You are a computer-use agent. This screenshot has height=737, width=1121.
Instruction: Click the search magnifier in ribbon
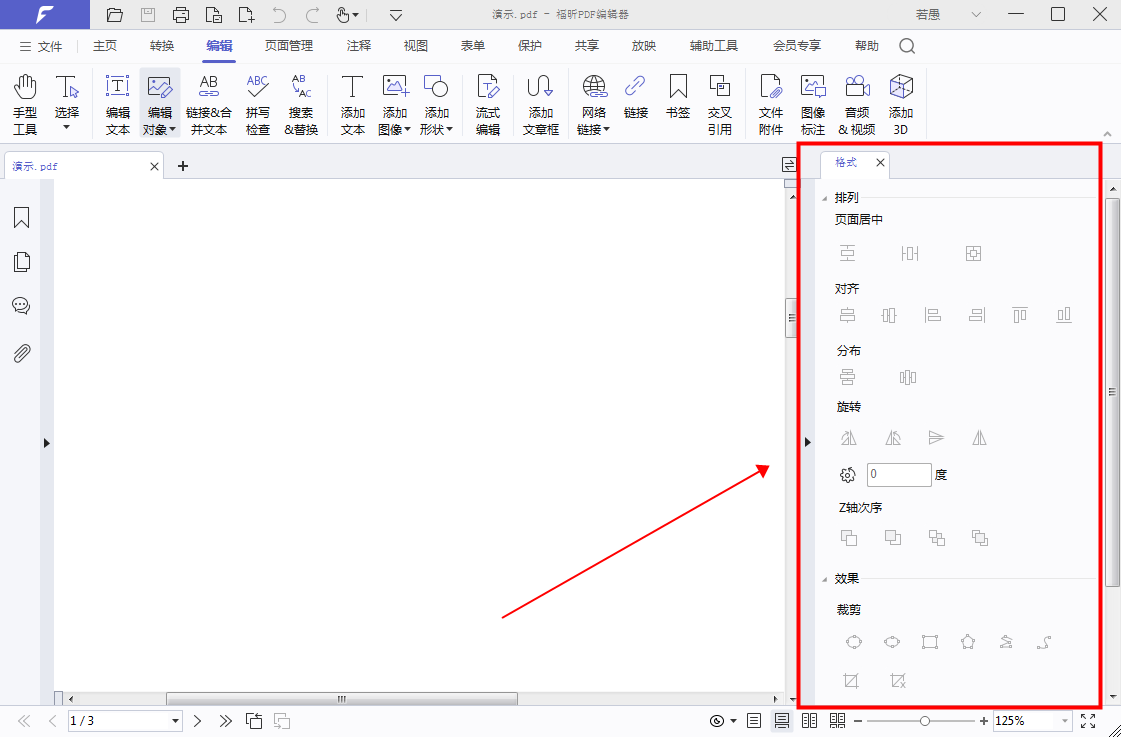[907, 46]
